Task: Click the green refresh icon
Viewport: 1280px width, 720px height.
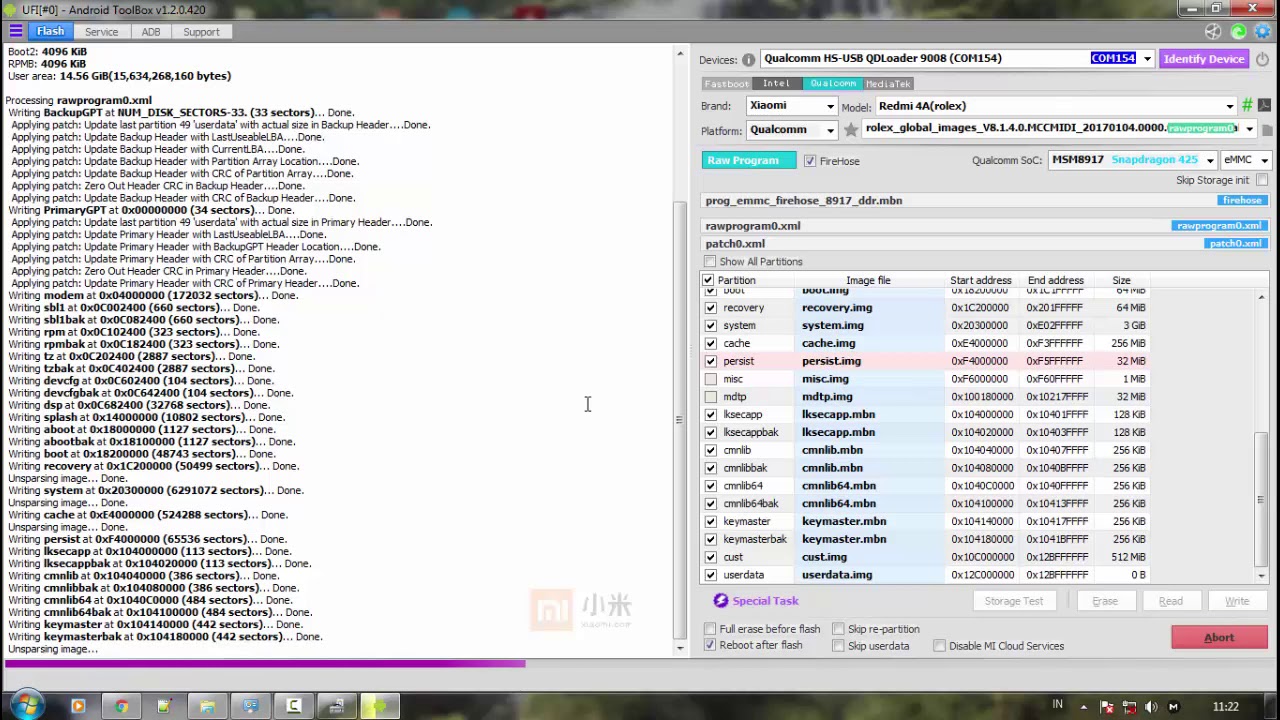Action: click(x=1239, y=32)
